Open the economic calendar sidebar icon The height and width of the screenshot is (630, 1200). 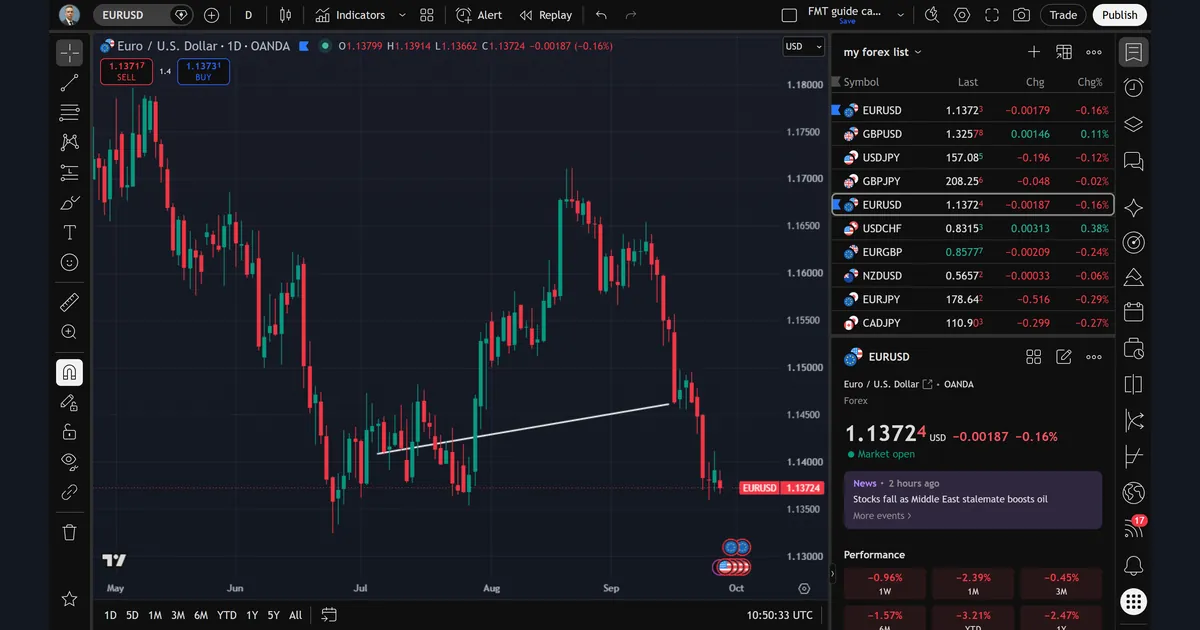point(1133,312)
